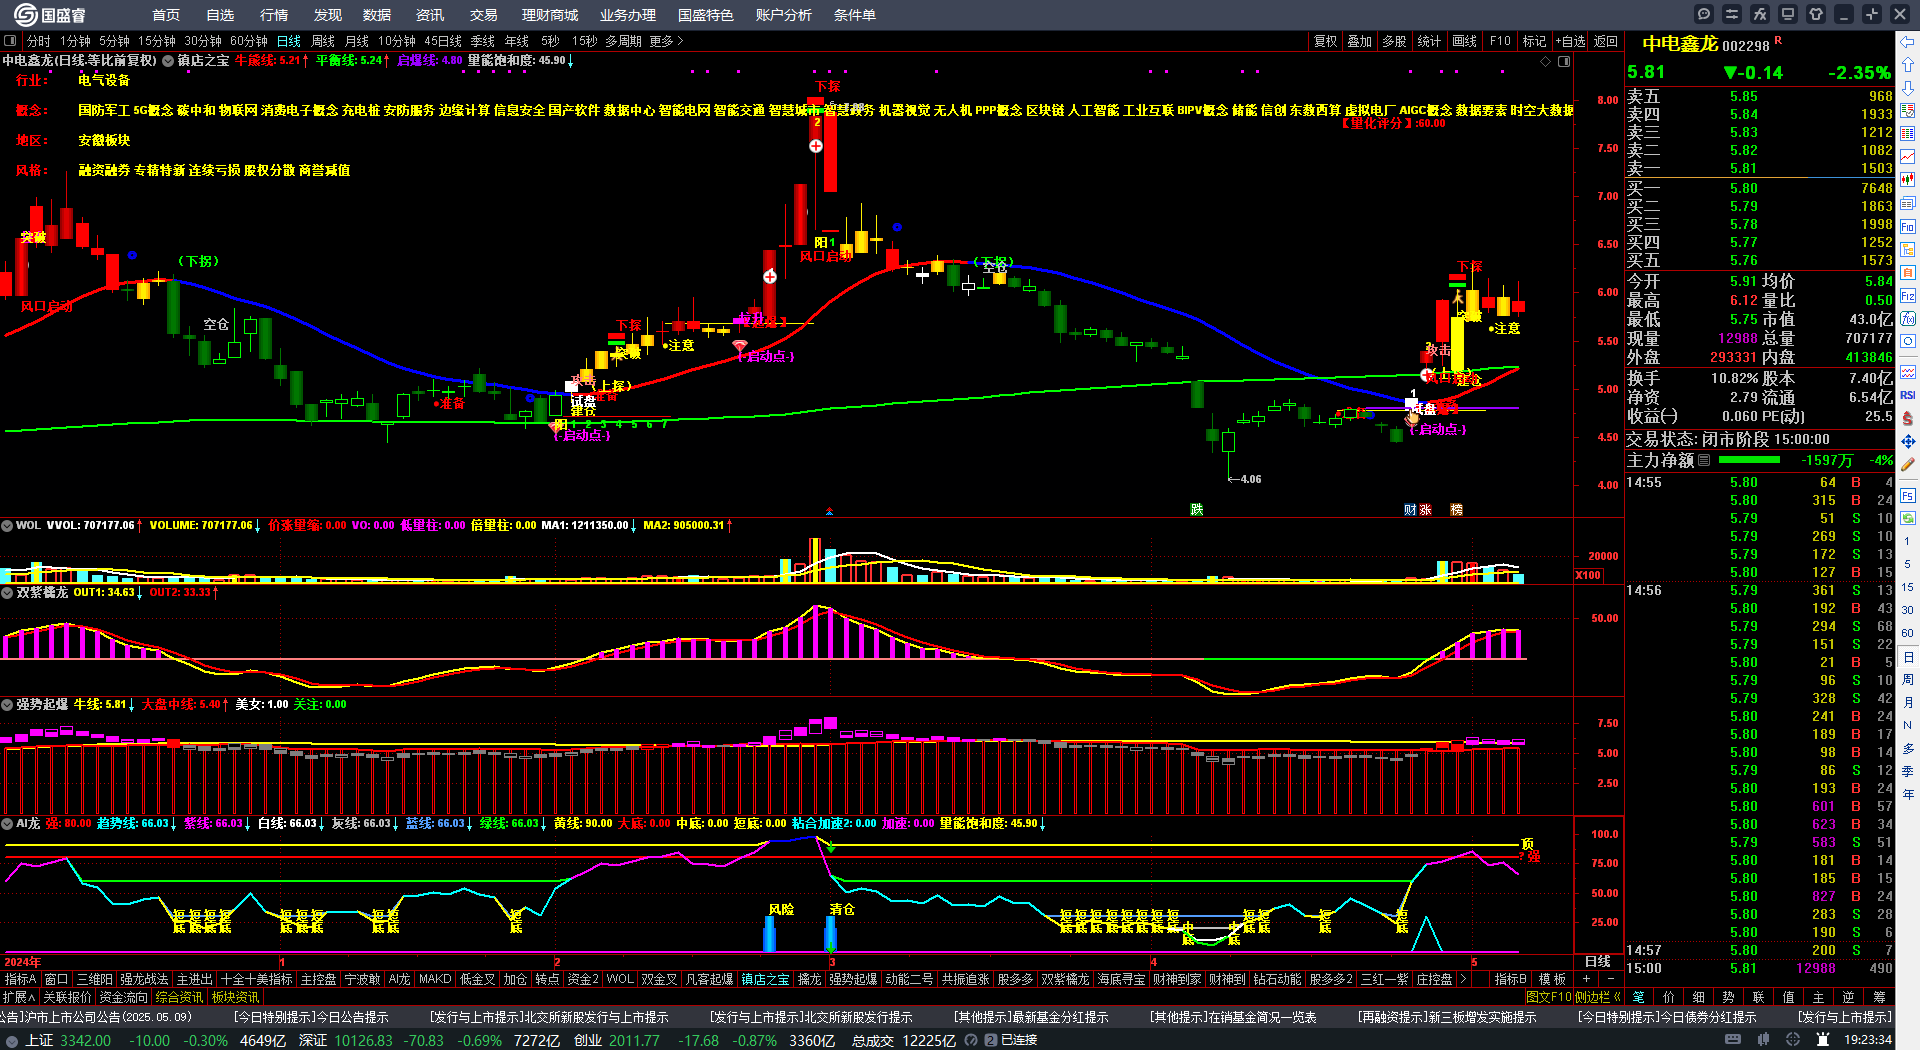Image resolution: width=1920 pixels, height=1050 pixels.
Task: Click the 返回 back button
Action: [1606, 41]
